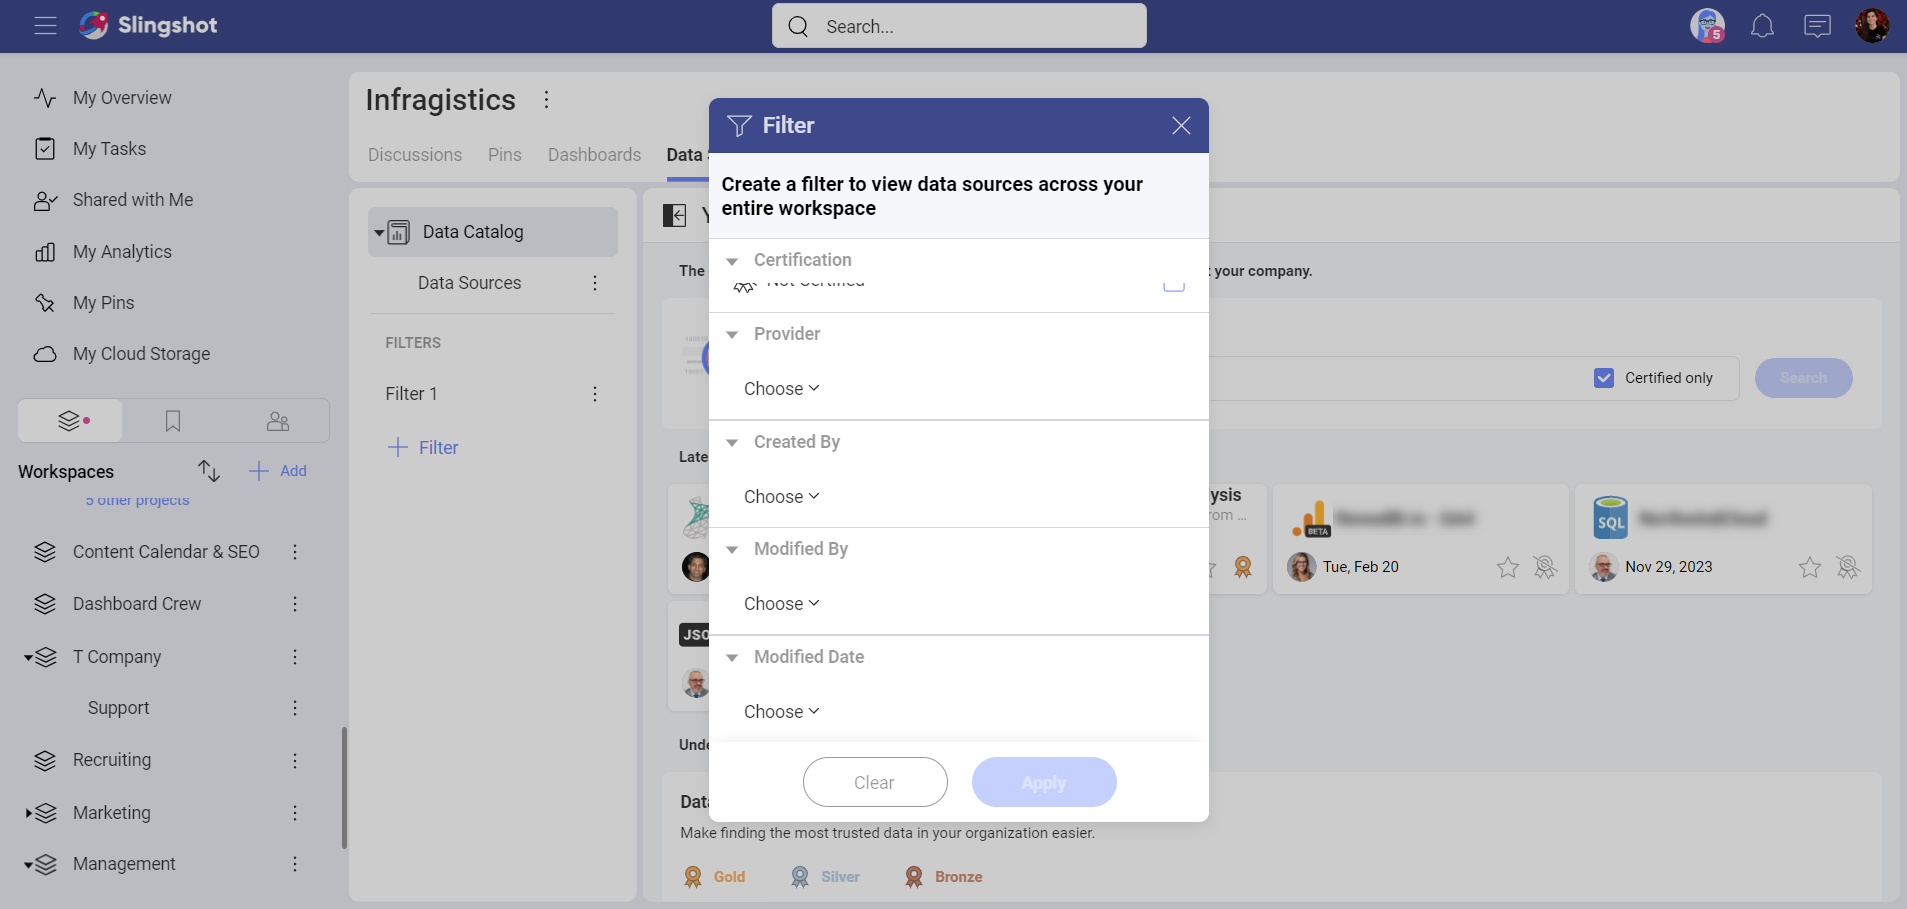1907x909 pixels.
Task: Open the Content Calendar & SEO workspace
Action: 166,552
